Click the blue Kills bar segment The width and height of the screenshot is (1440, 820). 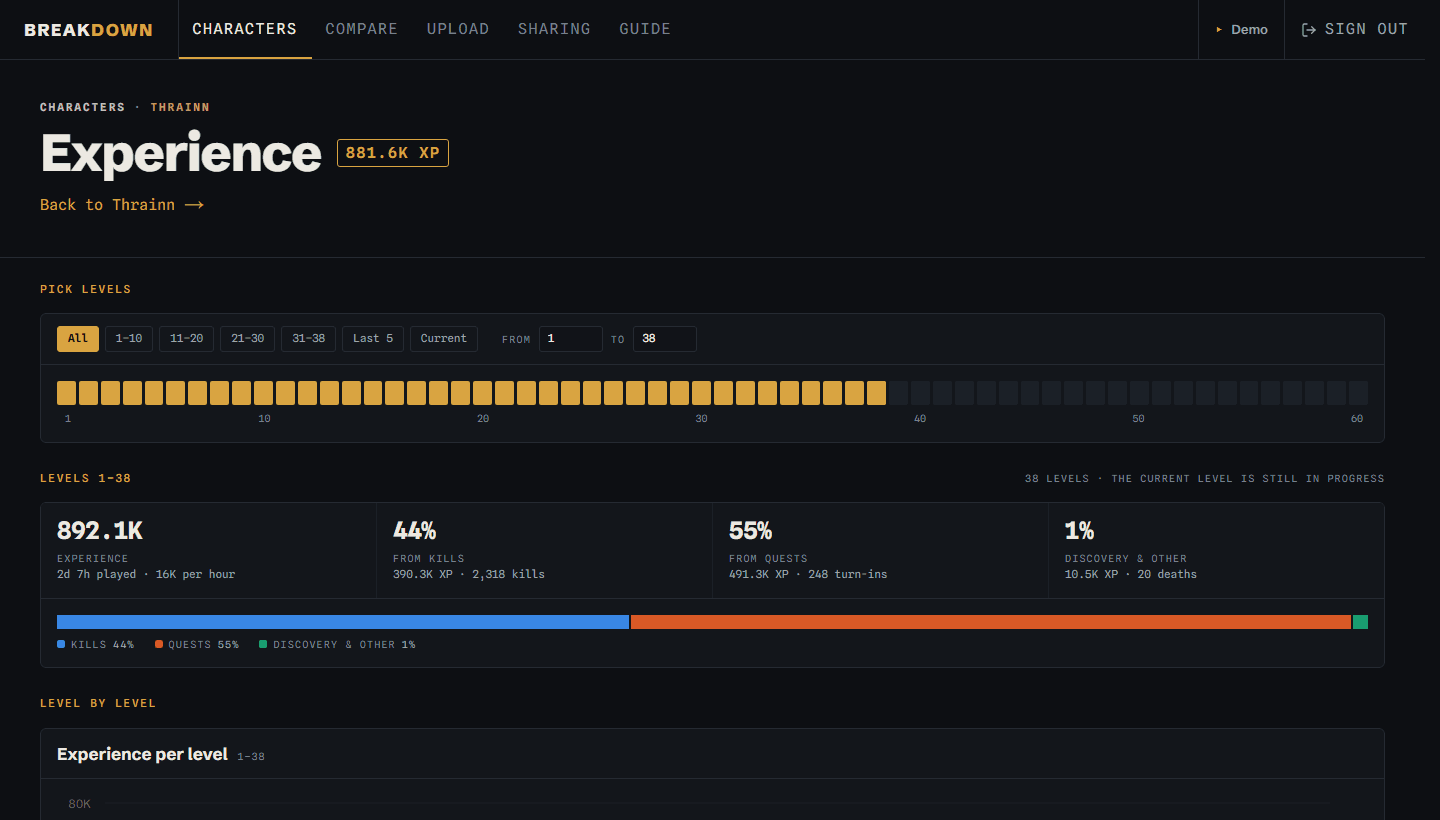pos(343,622)
